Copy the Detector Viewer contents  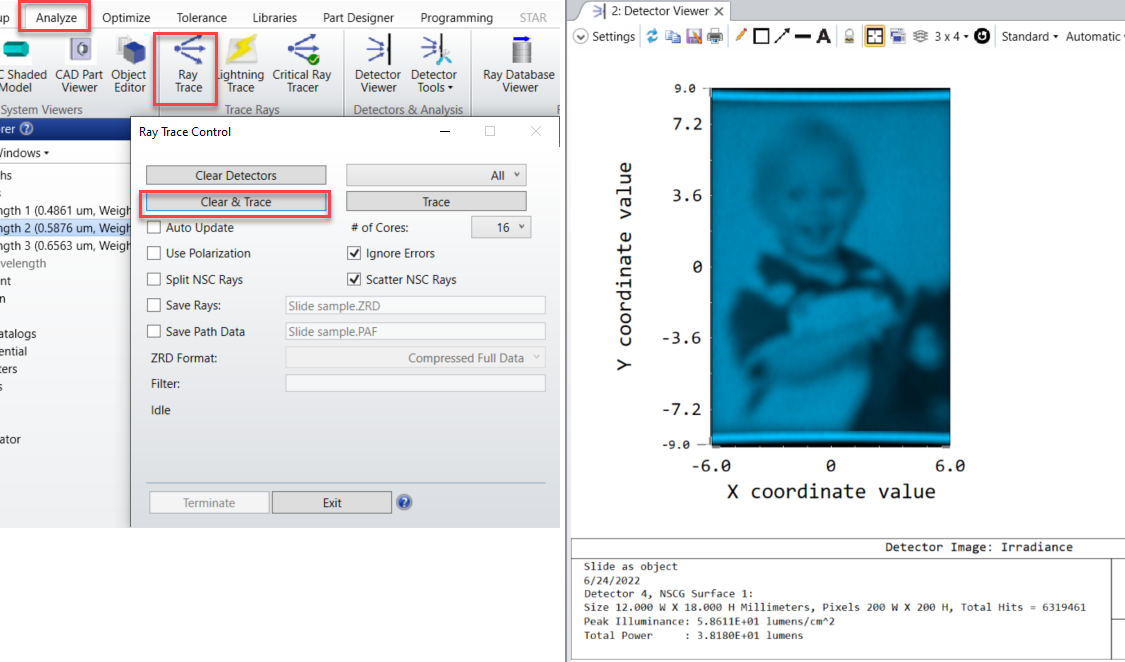[672, 36]
